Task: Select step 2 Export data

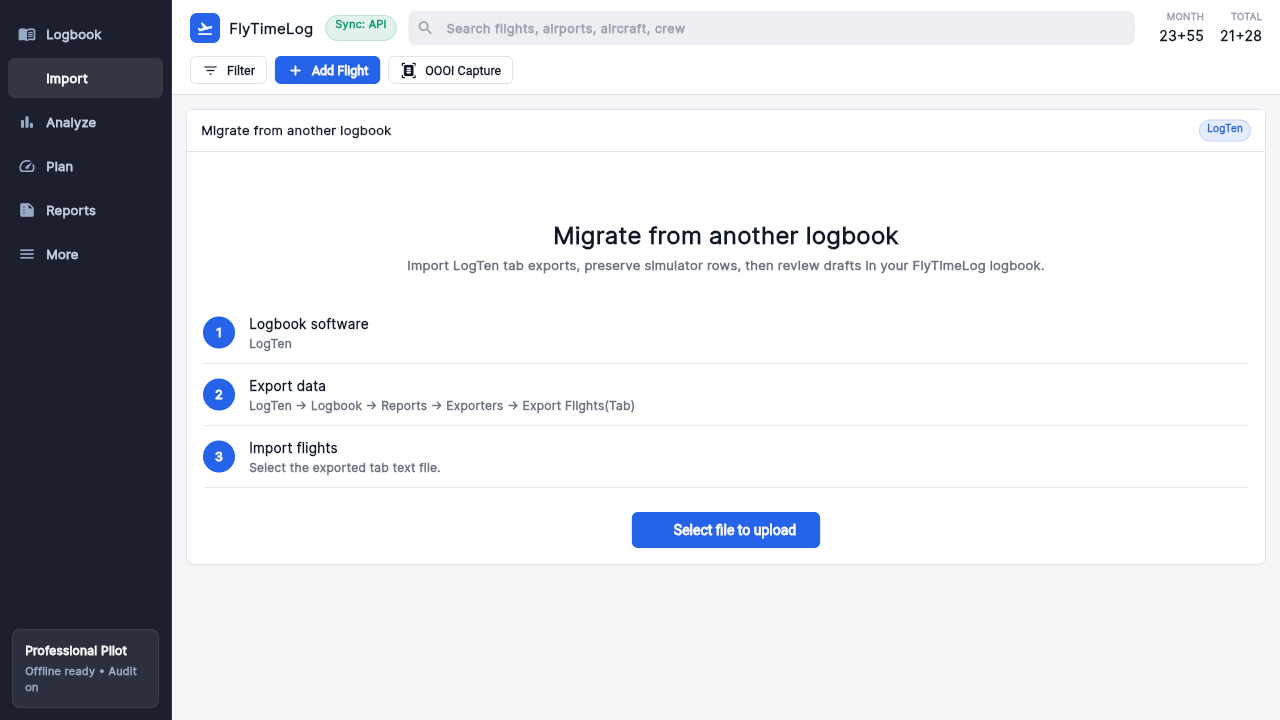Action: coord(726,395)
